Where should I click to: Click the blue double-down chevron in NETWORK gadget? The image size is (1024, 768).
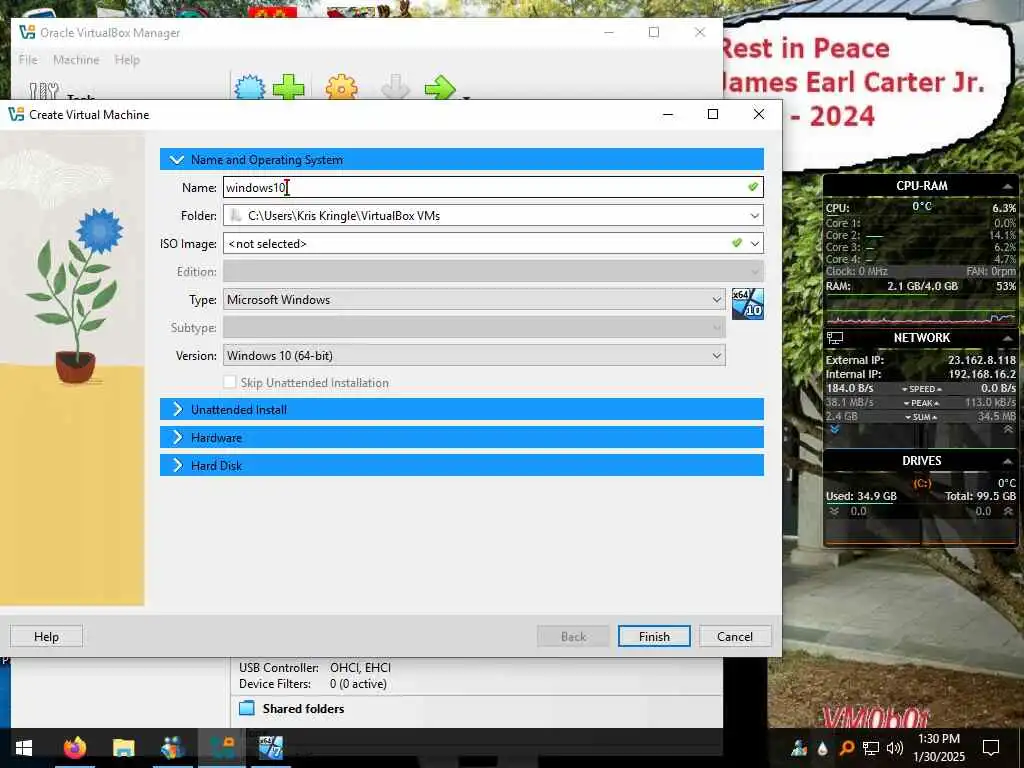[835, 429]
